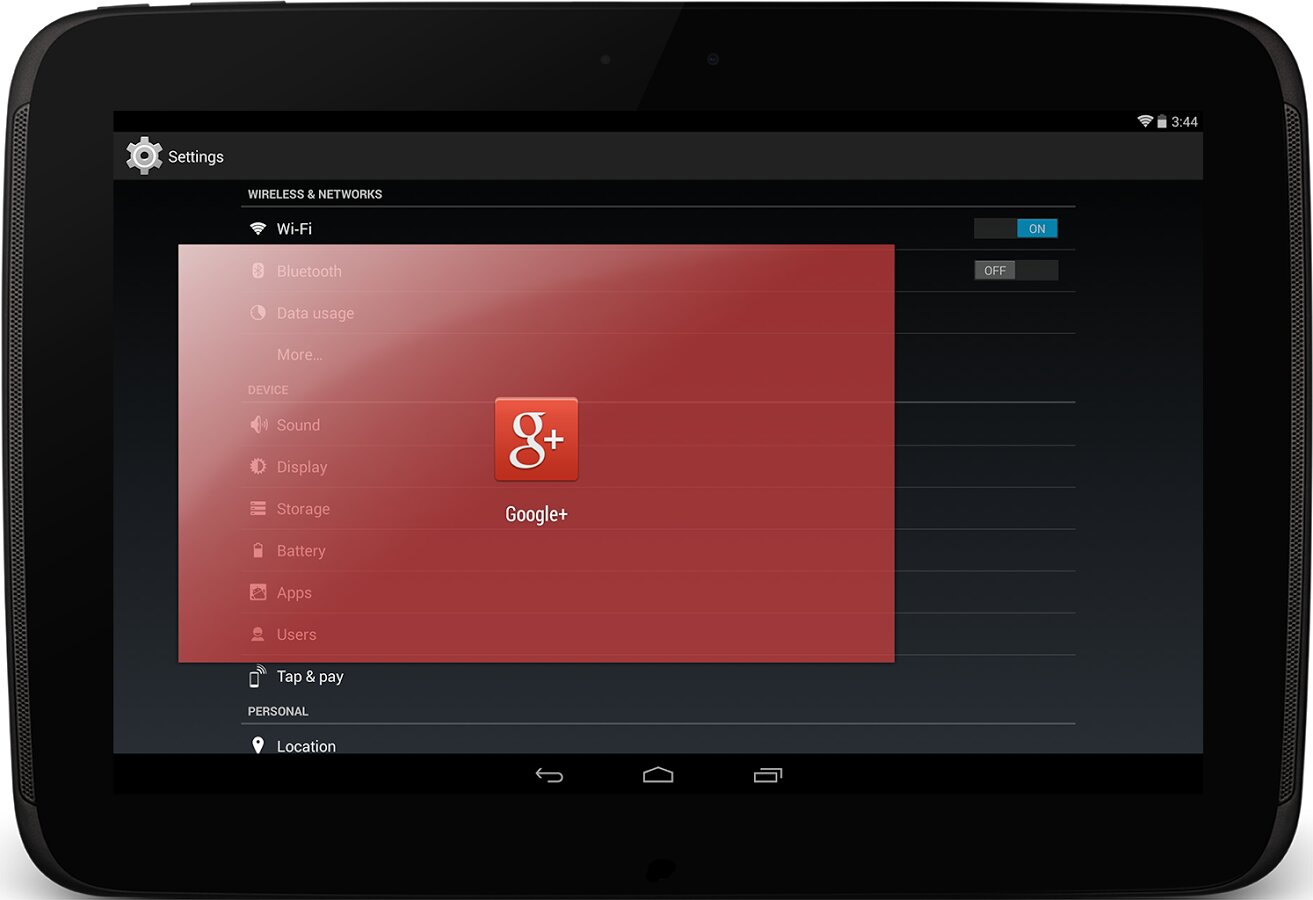Viewport: 1313px width, 900px height.
Task: Tap the Display brightness icon
Action: [258, 467]
